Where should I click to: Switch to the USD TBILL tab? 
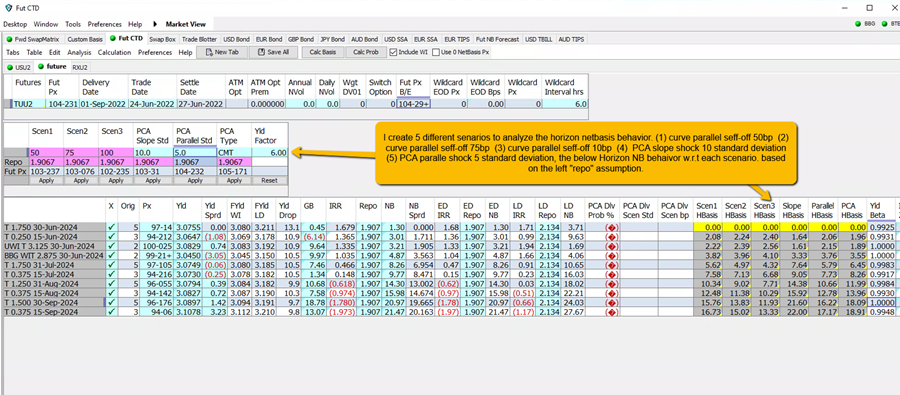coord(539,40)
